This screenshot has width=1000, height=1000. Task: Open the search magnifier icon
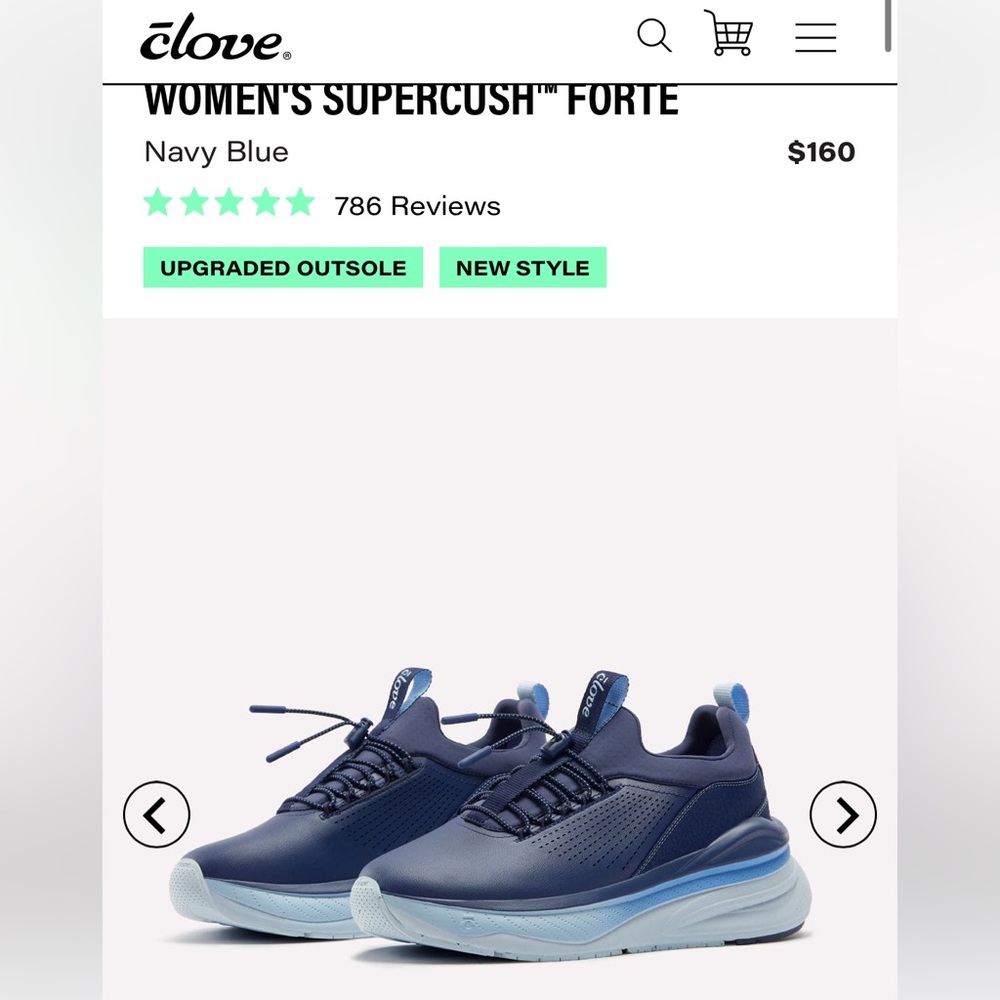(654, 35)
